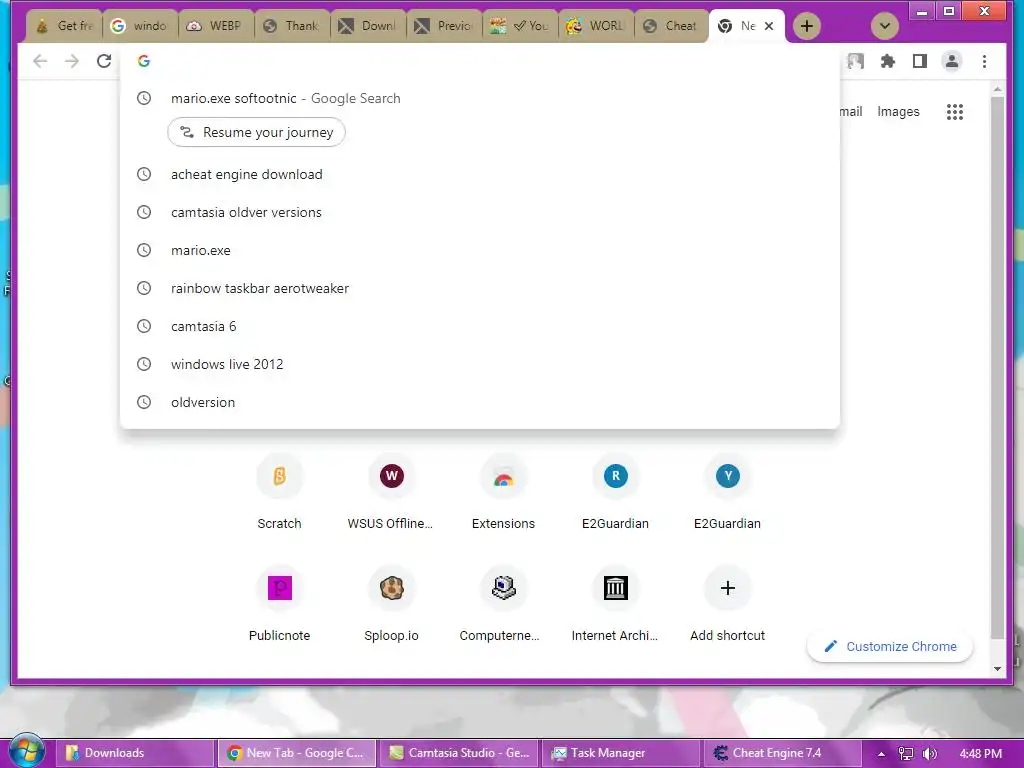1024x768 pixels.
Task: Click the new tab plus button
Action: (x=807, y=26)
